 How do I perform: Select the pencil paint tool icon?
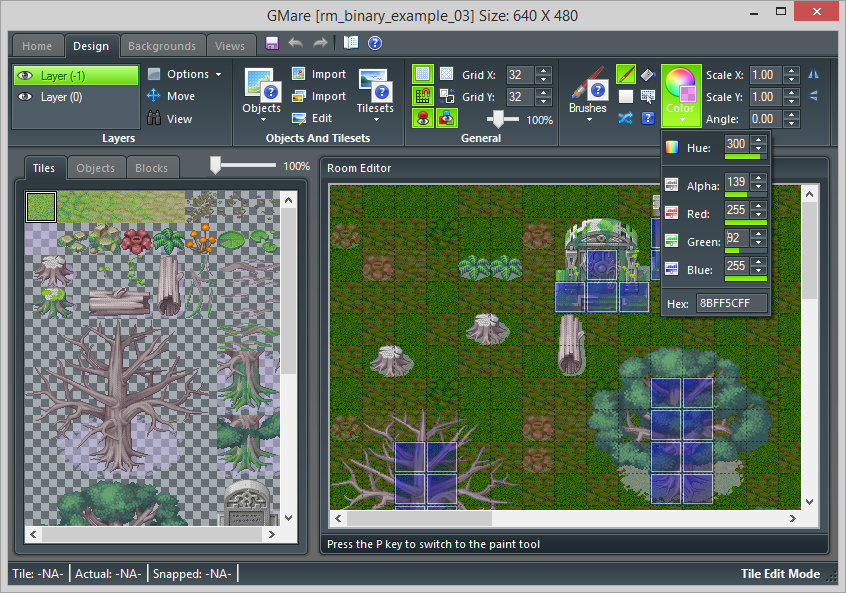coord(626,74)
